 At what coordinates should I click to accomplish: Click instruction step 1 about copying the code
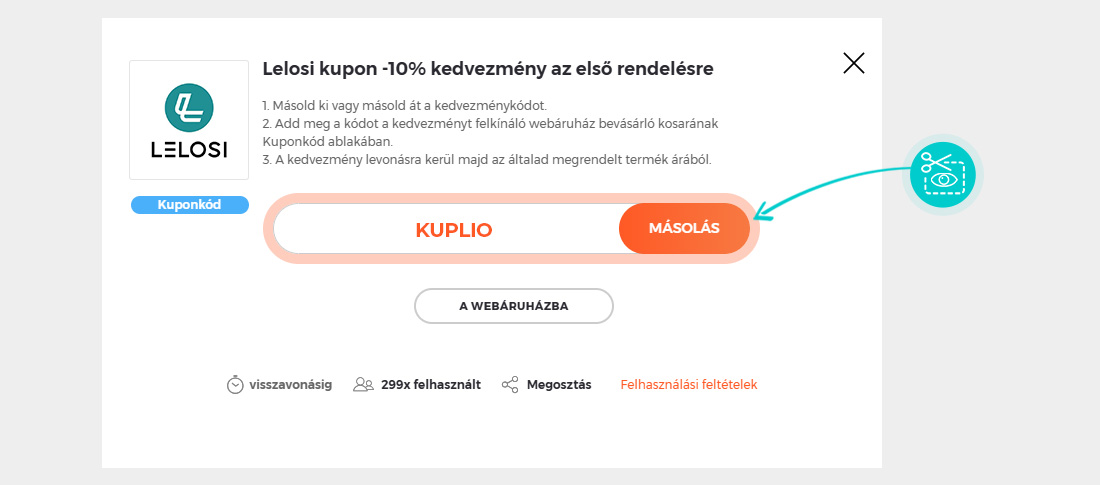[x=405, y=105]
